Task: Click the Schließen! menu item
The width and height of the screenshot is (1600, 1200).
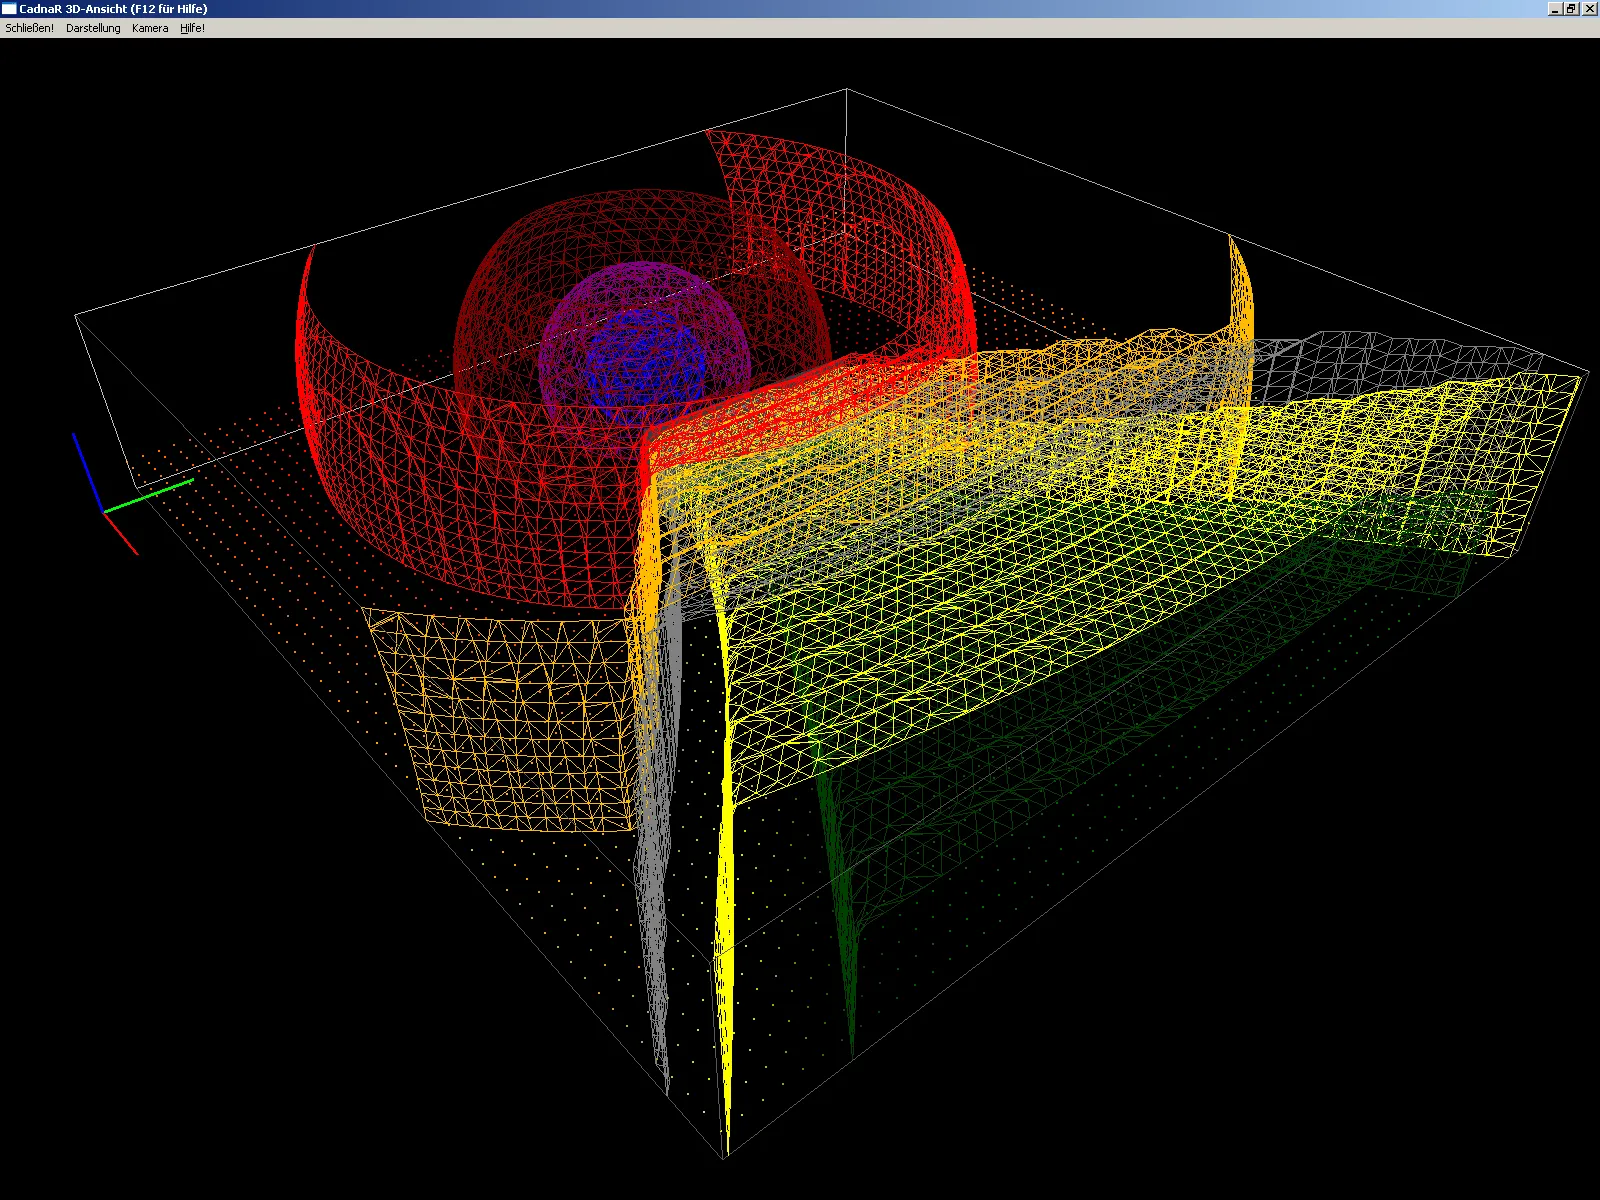Action: [x=29, y=28]
